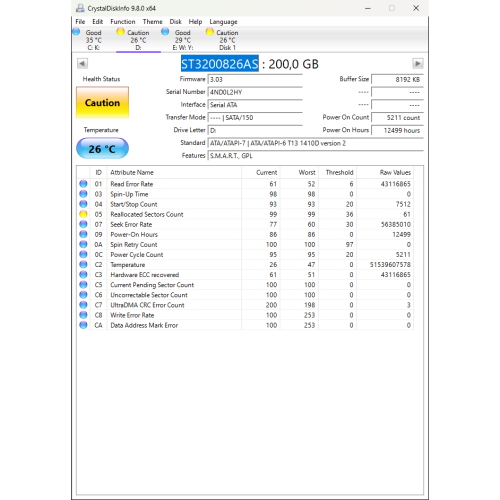The image size is (500, 500).
Task: Click the Buffer Size field 8192 KB
Action: (397, 79)
